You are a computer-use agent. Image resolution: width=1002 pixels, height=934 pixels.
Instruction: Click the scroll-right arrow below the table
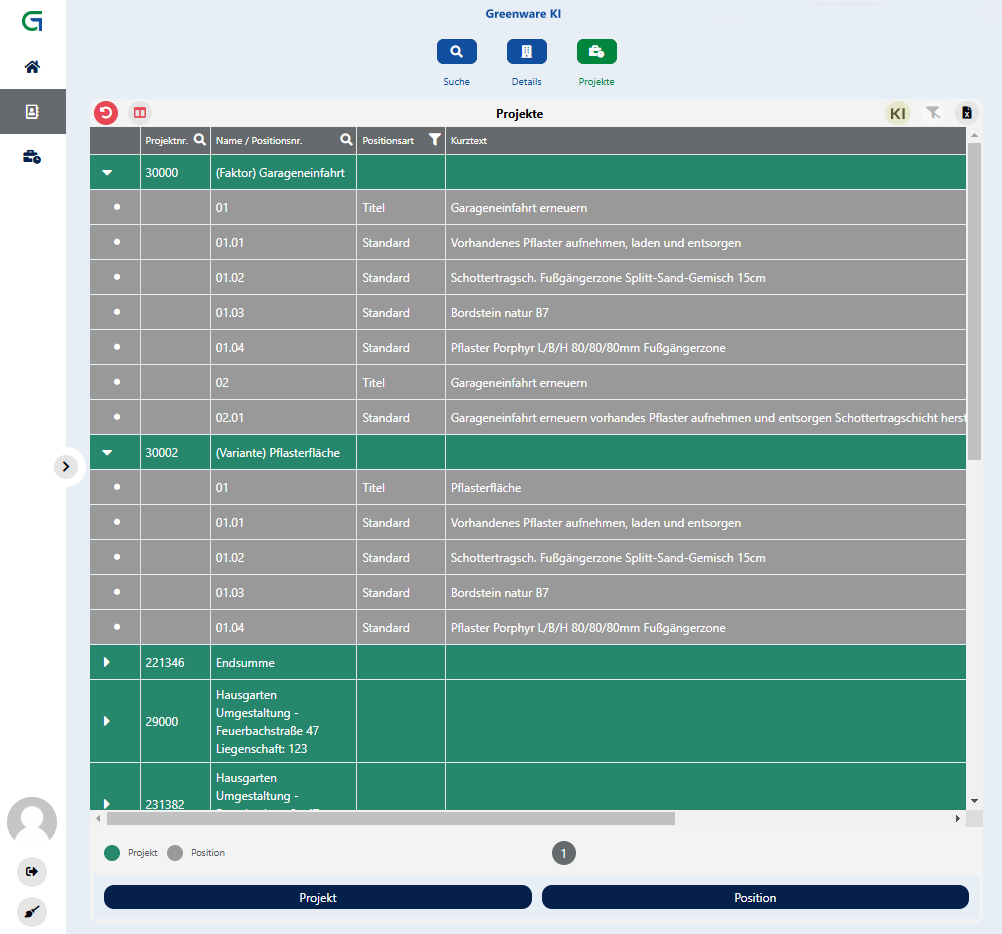point(957,818)
